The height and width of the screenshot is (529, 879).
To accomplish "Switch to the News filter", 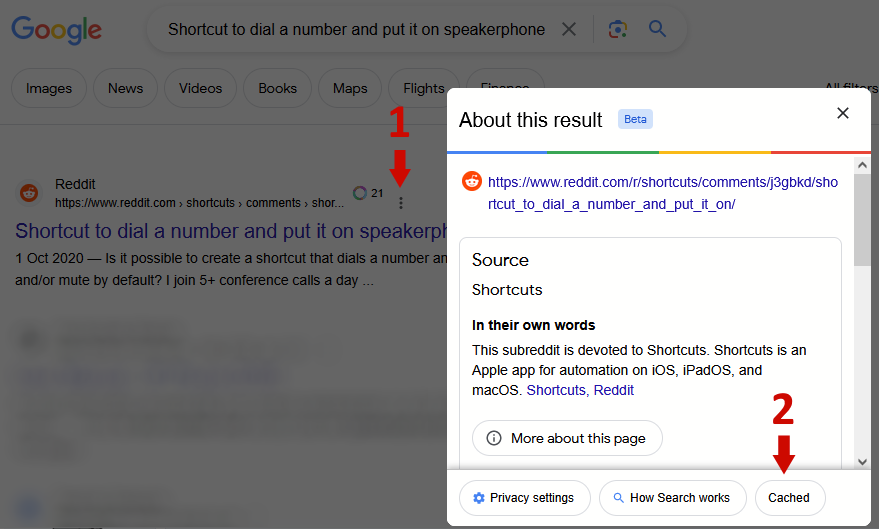I will coord(126,88).
